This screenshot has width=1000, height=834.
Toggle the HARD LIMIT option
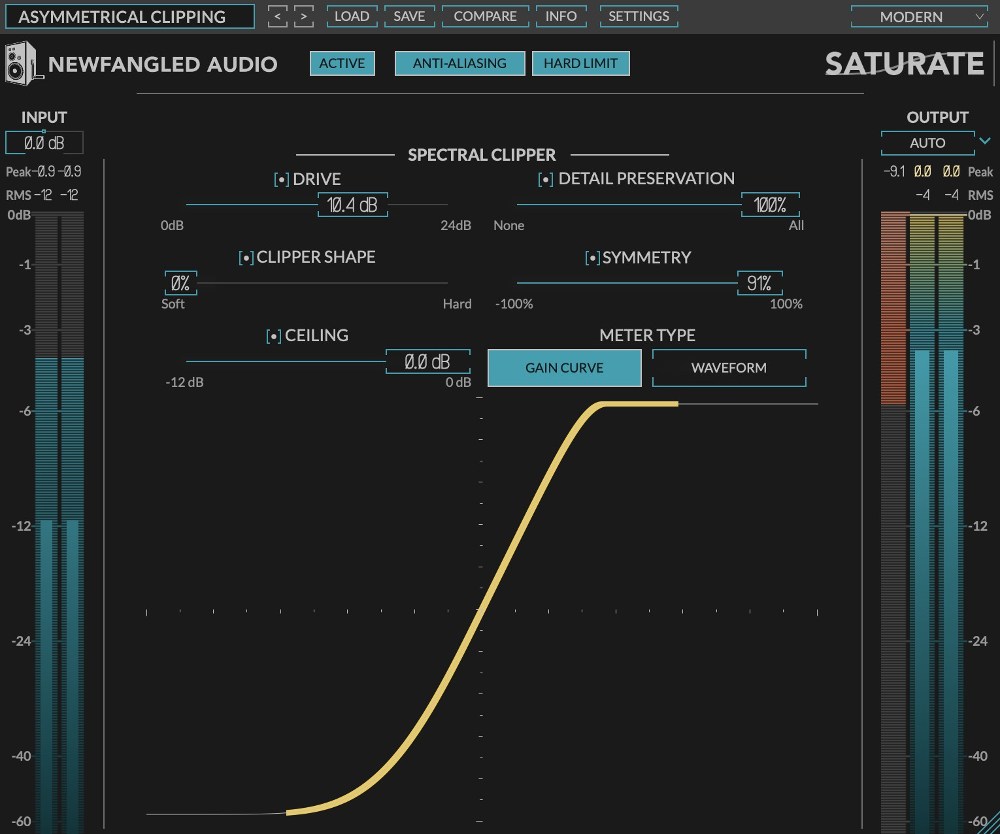point(581,63)
